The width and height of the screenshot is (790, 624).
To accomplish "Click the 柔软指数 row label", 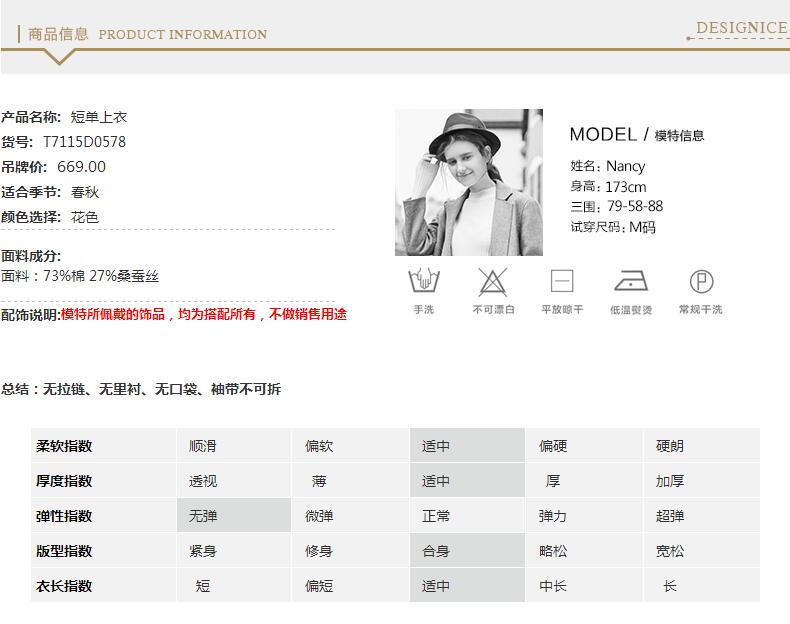I will 64,446.
